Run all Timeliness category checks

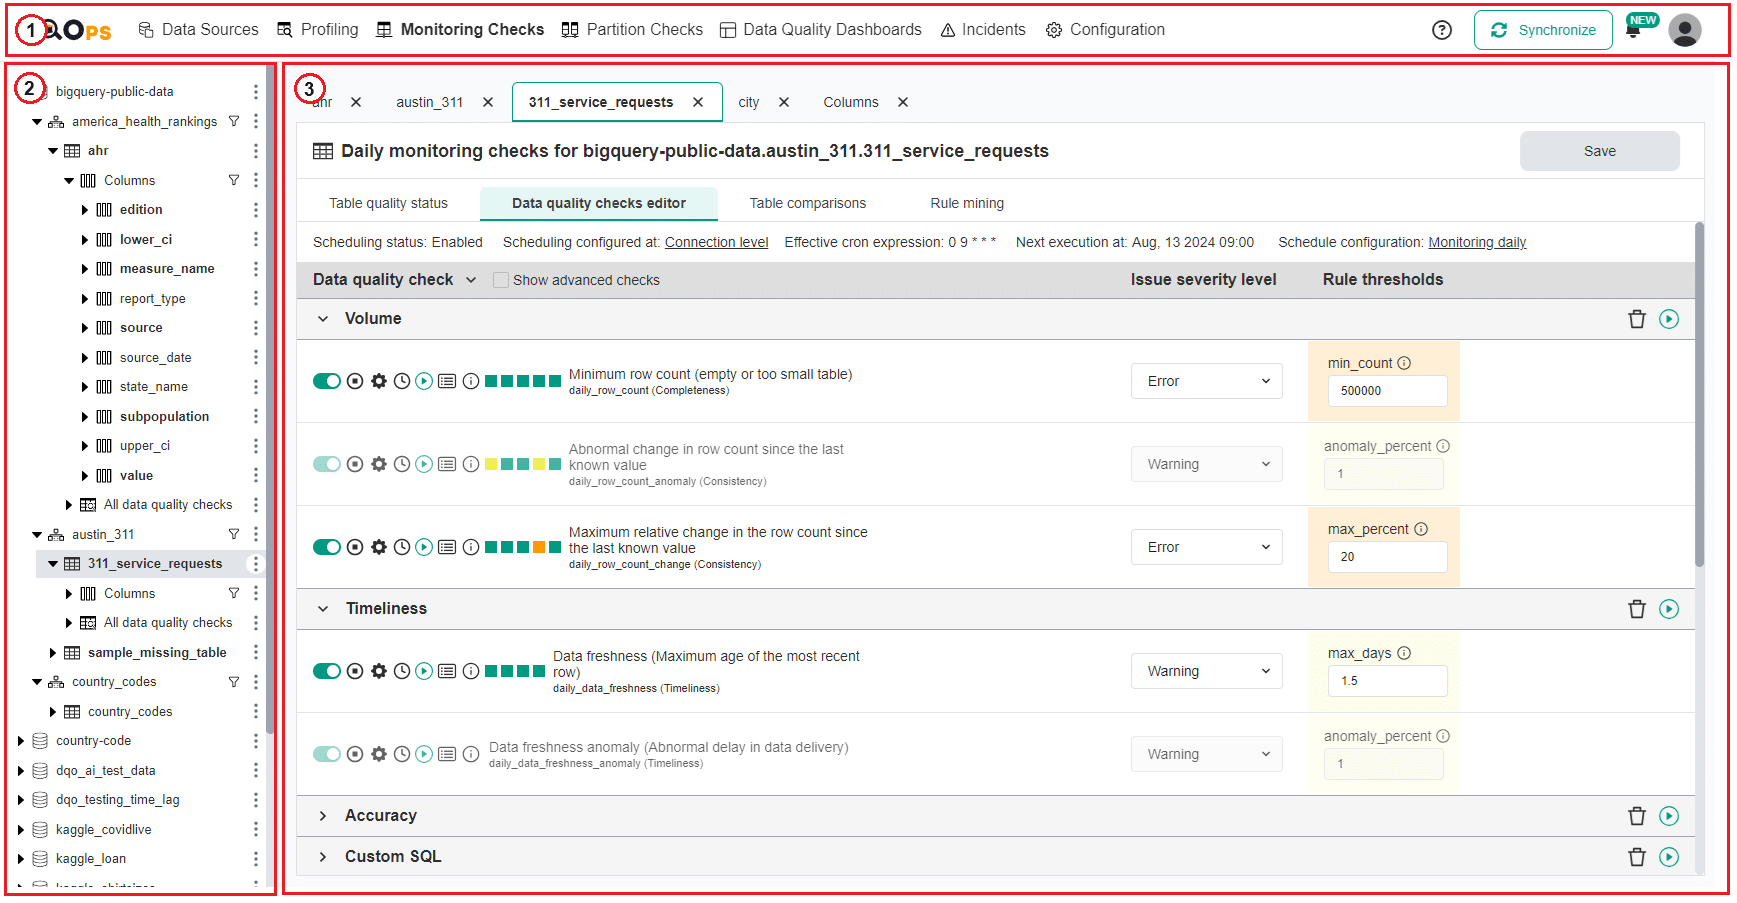pos(1668,609)
